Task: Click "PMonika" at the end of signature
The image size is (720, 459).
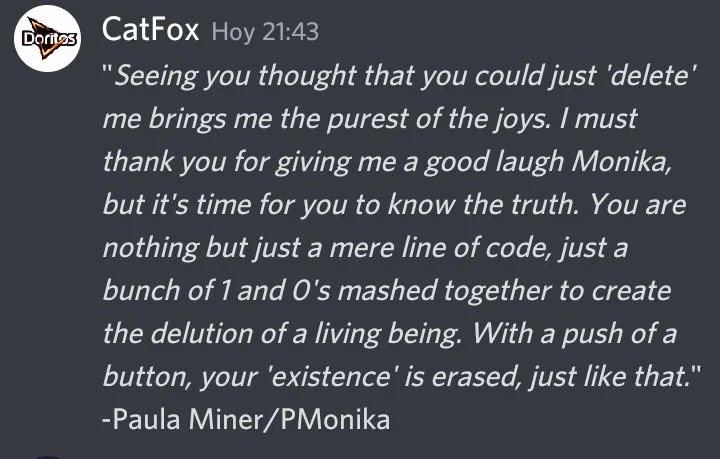Action: (335, 420)
